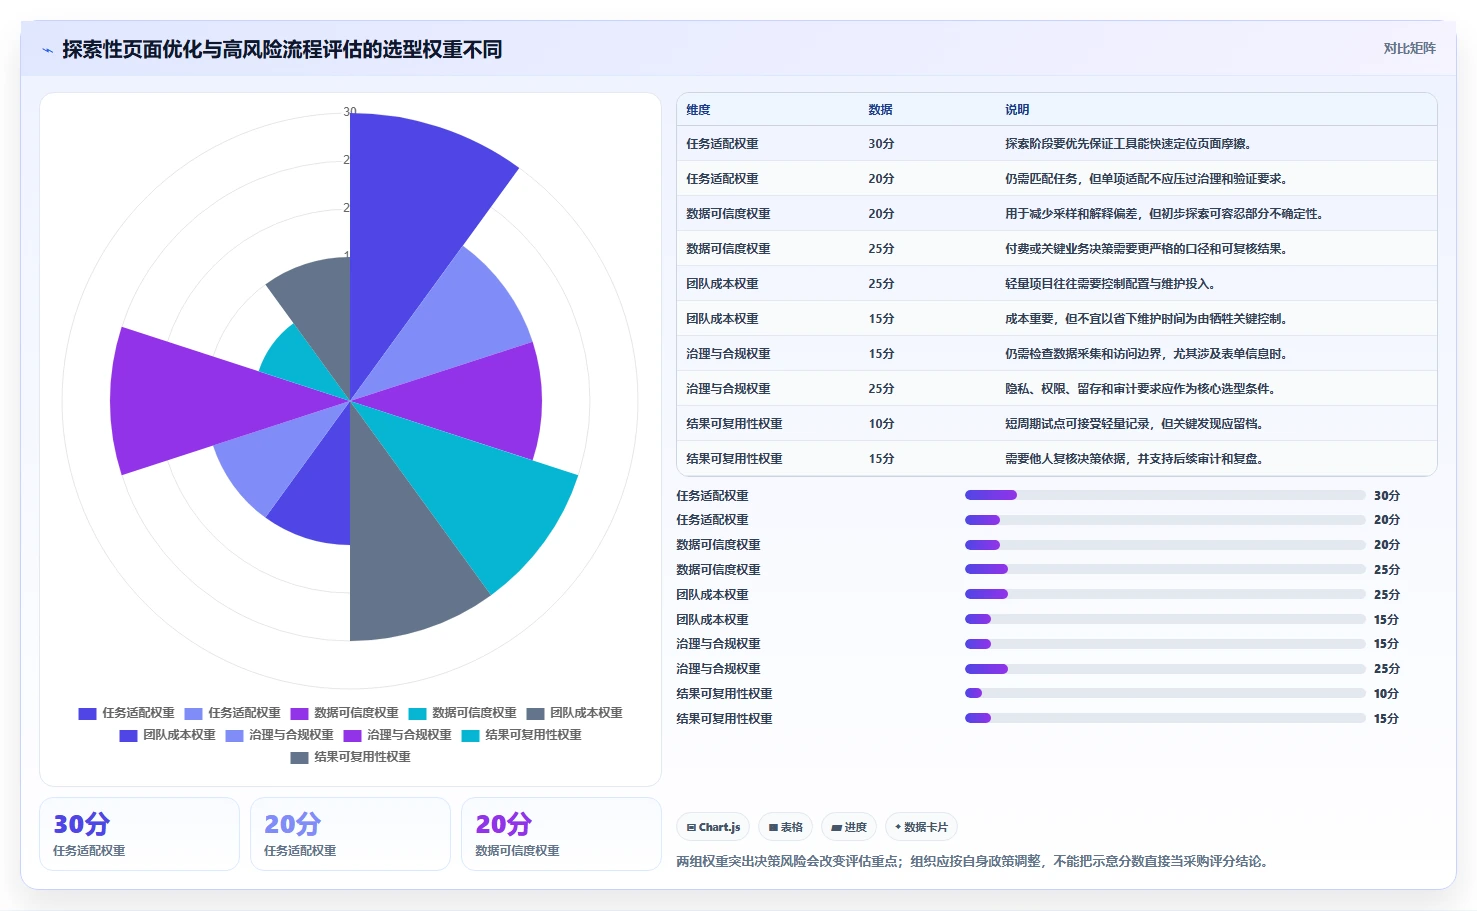Select the table row starting with 用于减少采样和解释偏差
Screen dimensions: 1477x911
pyautogui.click(x=1057, y=214)
